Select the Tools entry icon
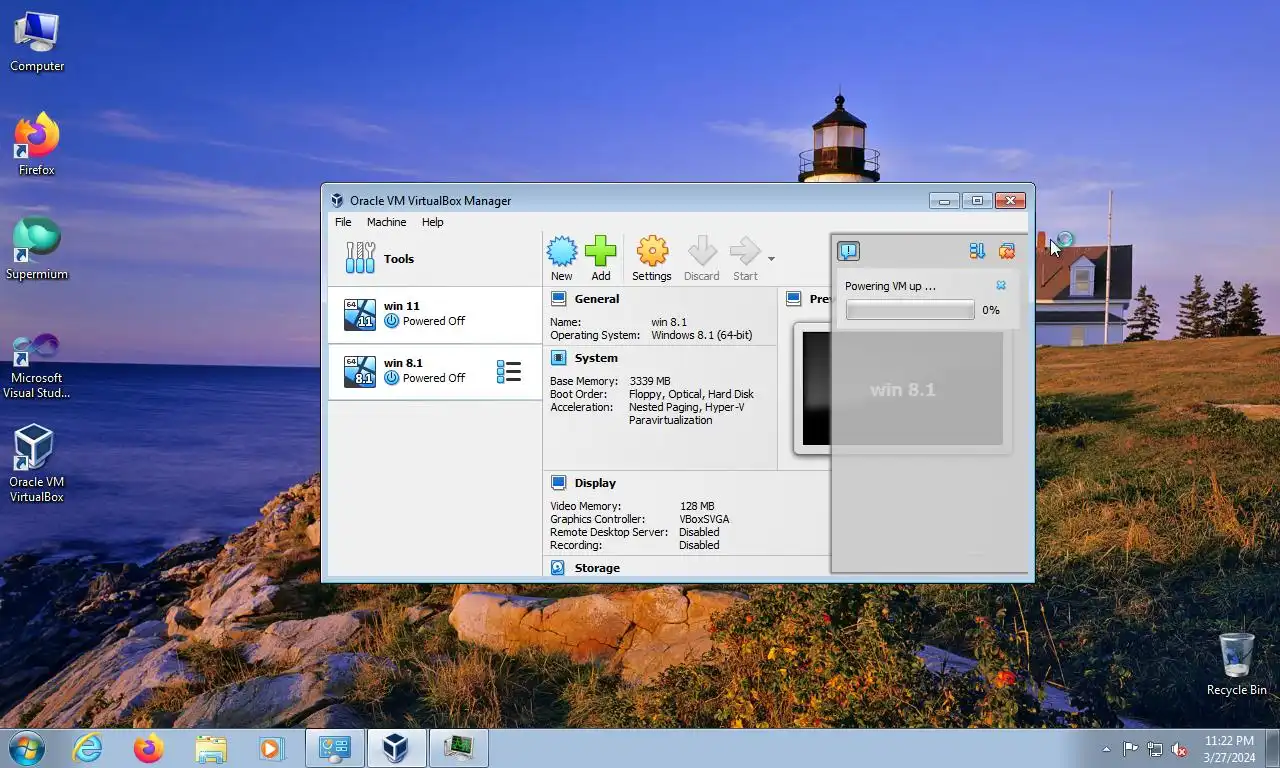Image resolution: width=1280 pixels, height=768 pixels. tap(360, 258)
